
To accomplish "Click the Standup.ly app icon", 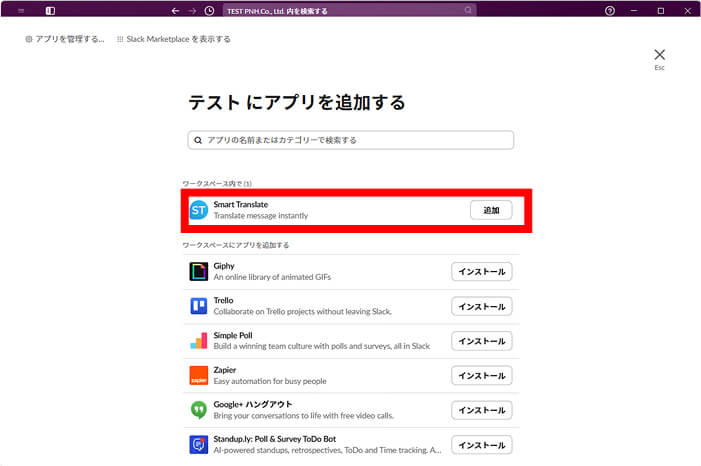I will coord(198,445).
